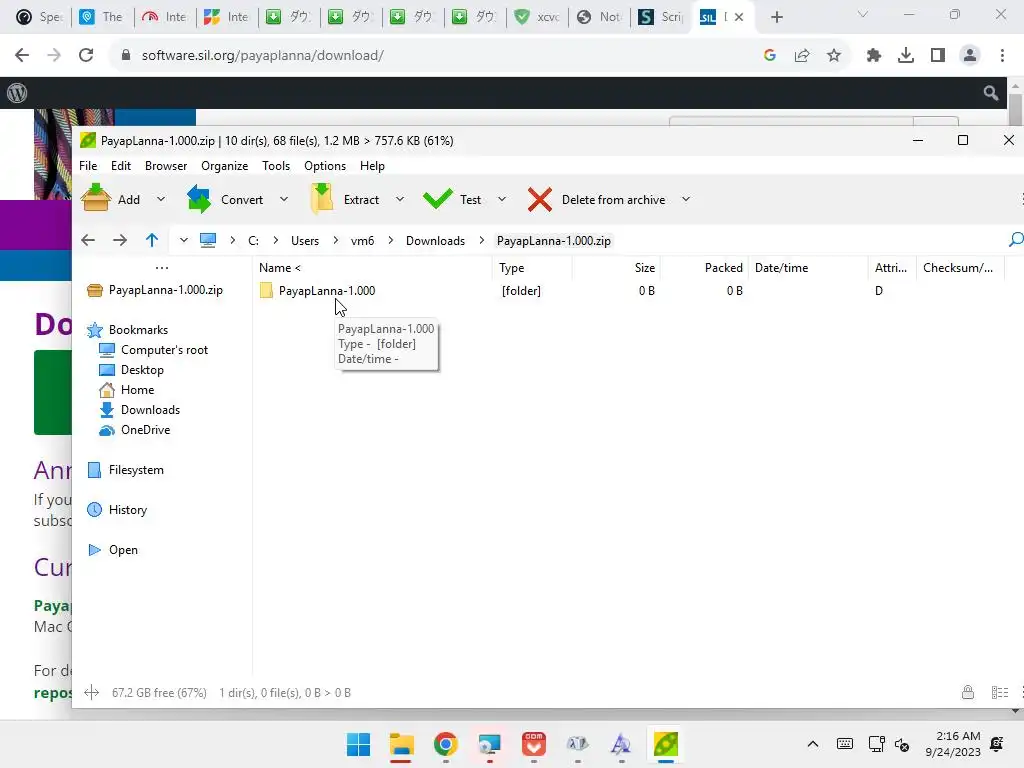
Task: Expand the Extract dropdown arrow
Action: tap(400, 199)
